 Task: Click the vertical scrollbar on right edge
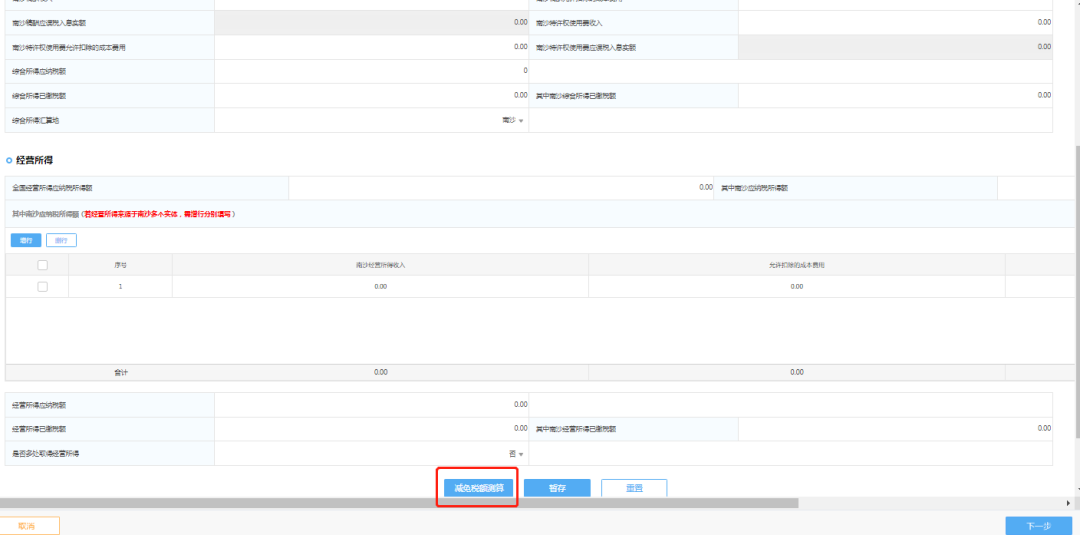coord(1077,289)
